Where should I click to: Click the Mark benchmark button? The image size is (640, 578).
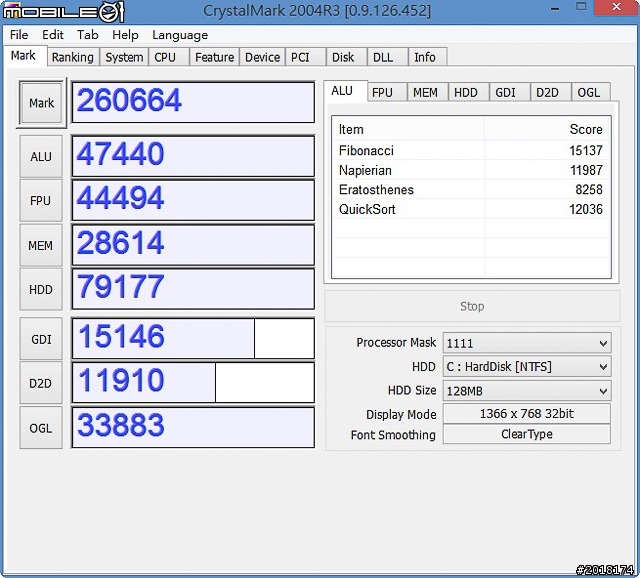point(41,103)
